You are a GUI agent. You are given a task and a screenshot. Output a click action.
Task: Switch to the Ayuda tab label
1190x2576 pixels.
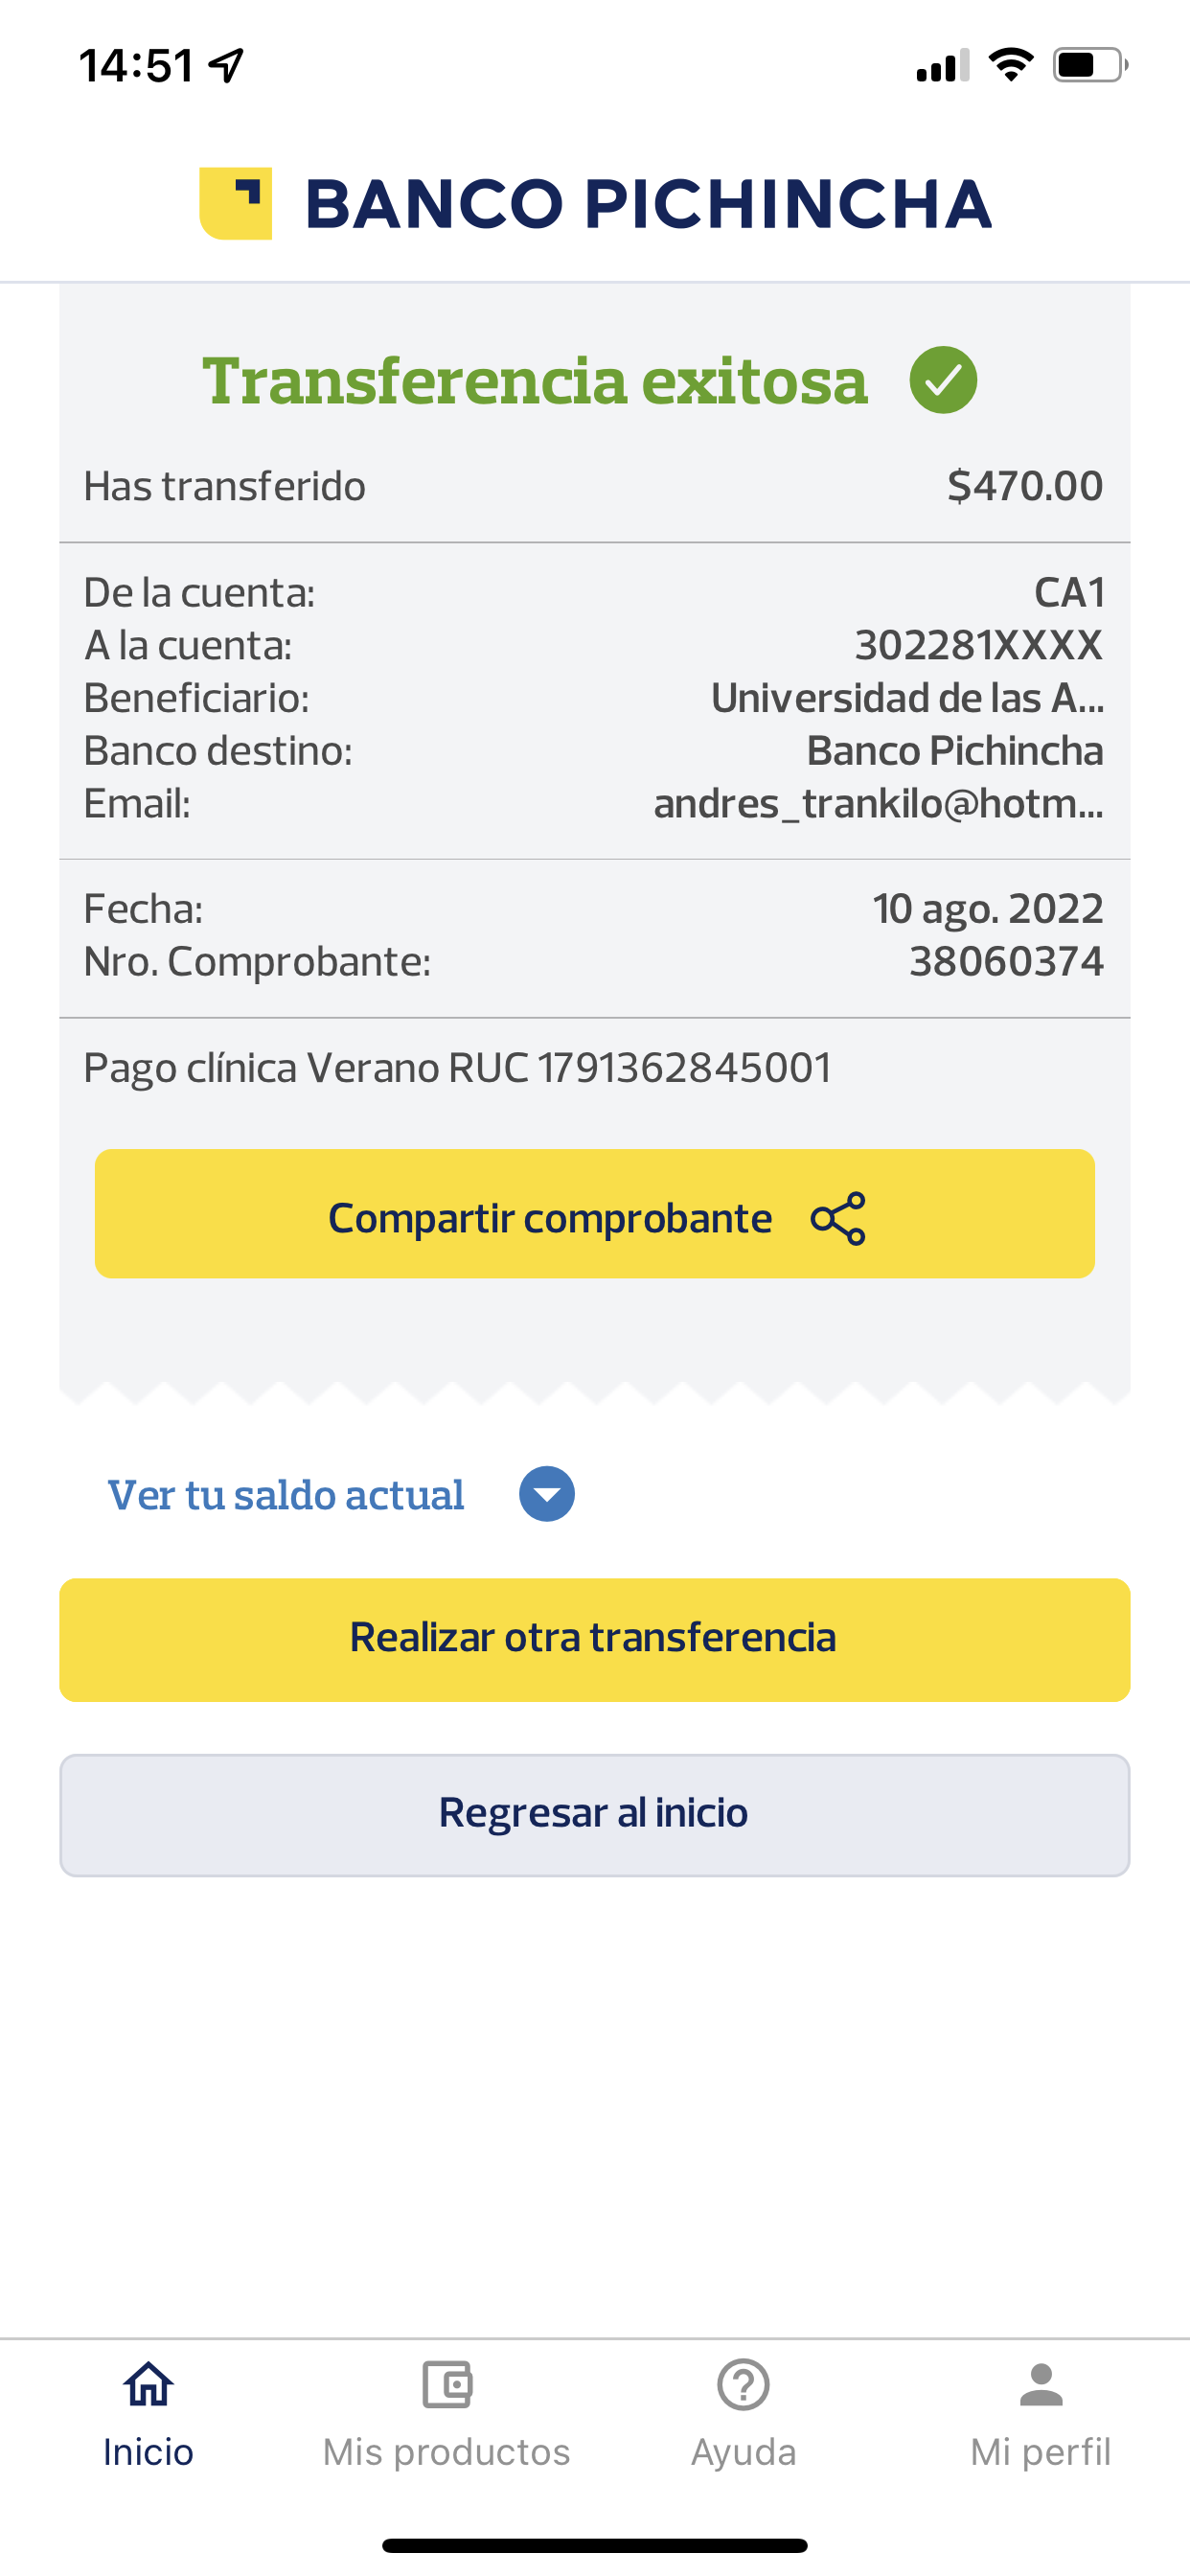(x=743, y=2452)
